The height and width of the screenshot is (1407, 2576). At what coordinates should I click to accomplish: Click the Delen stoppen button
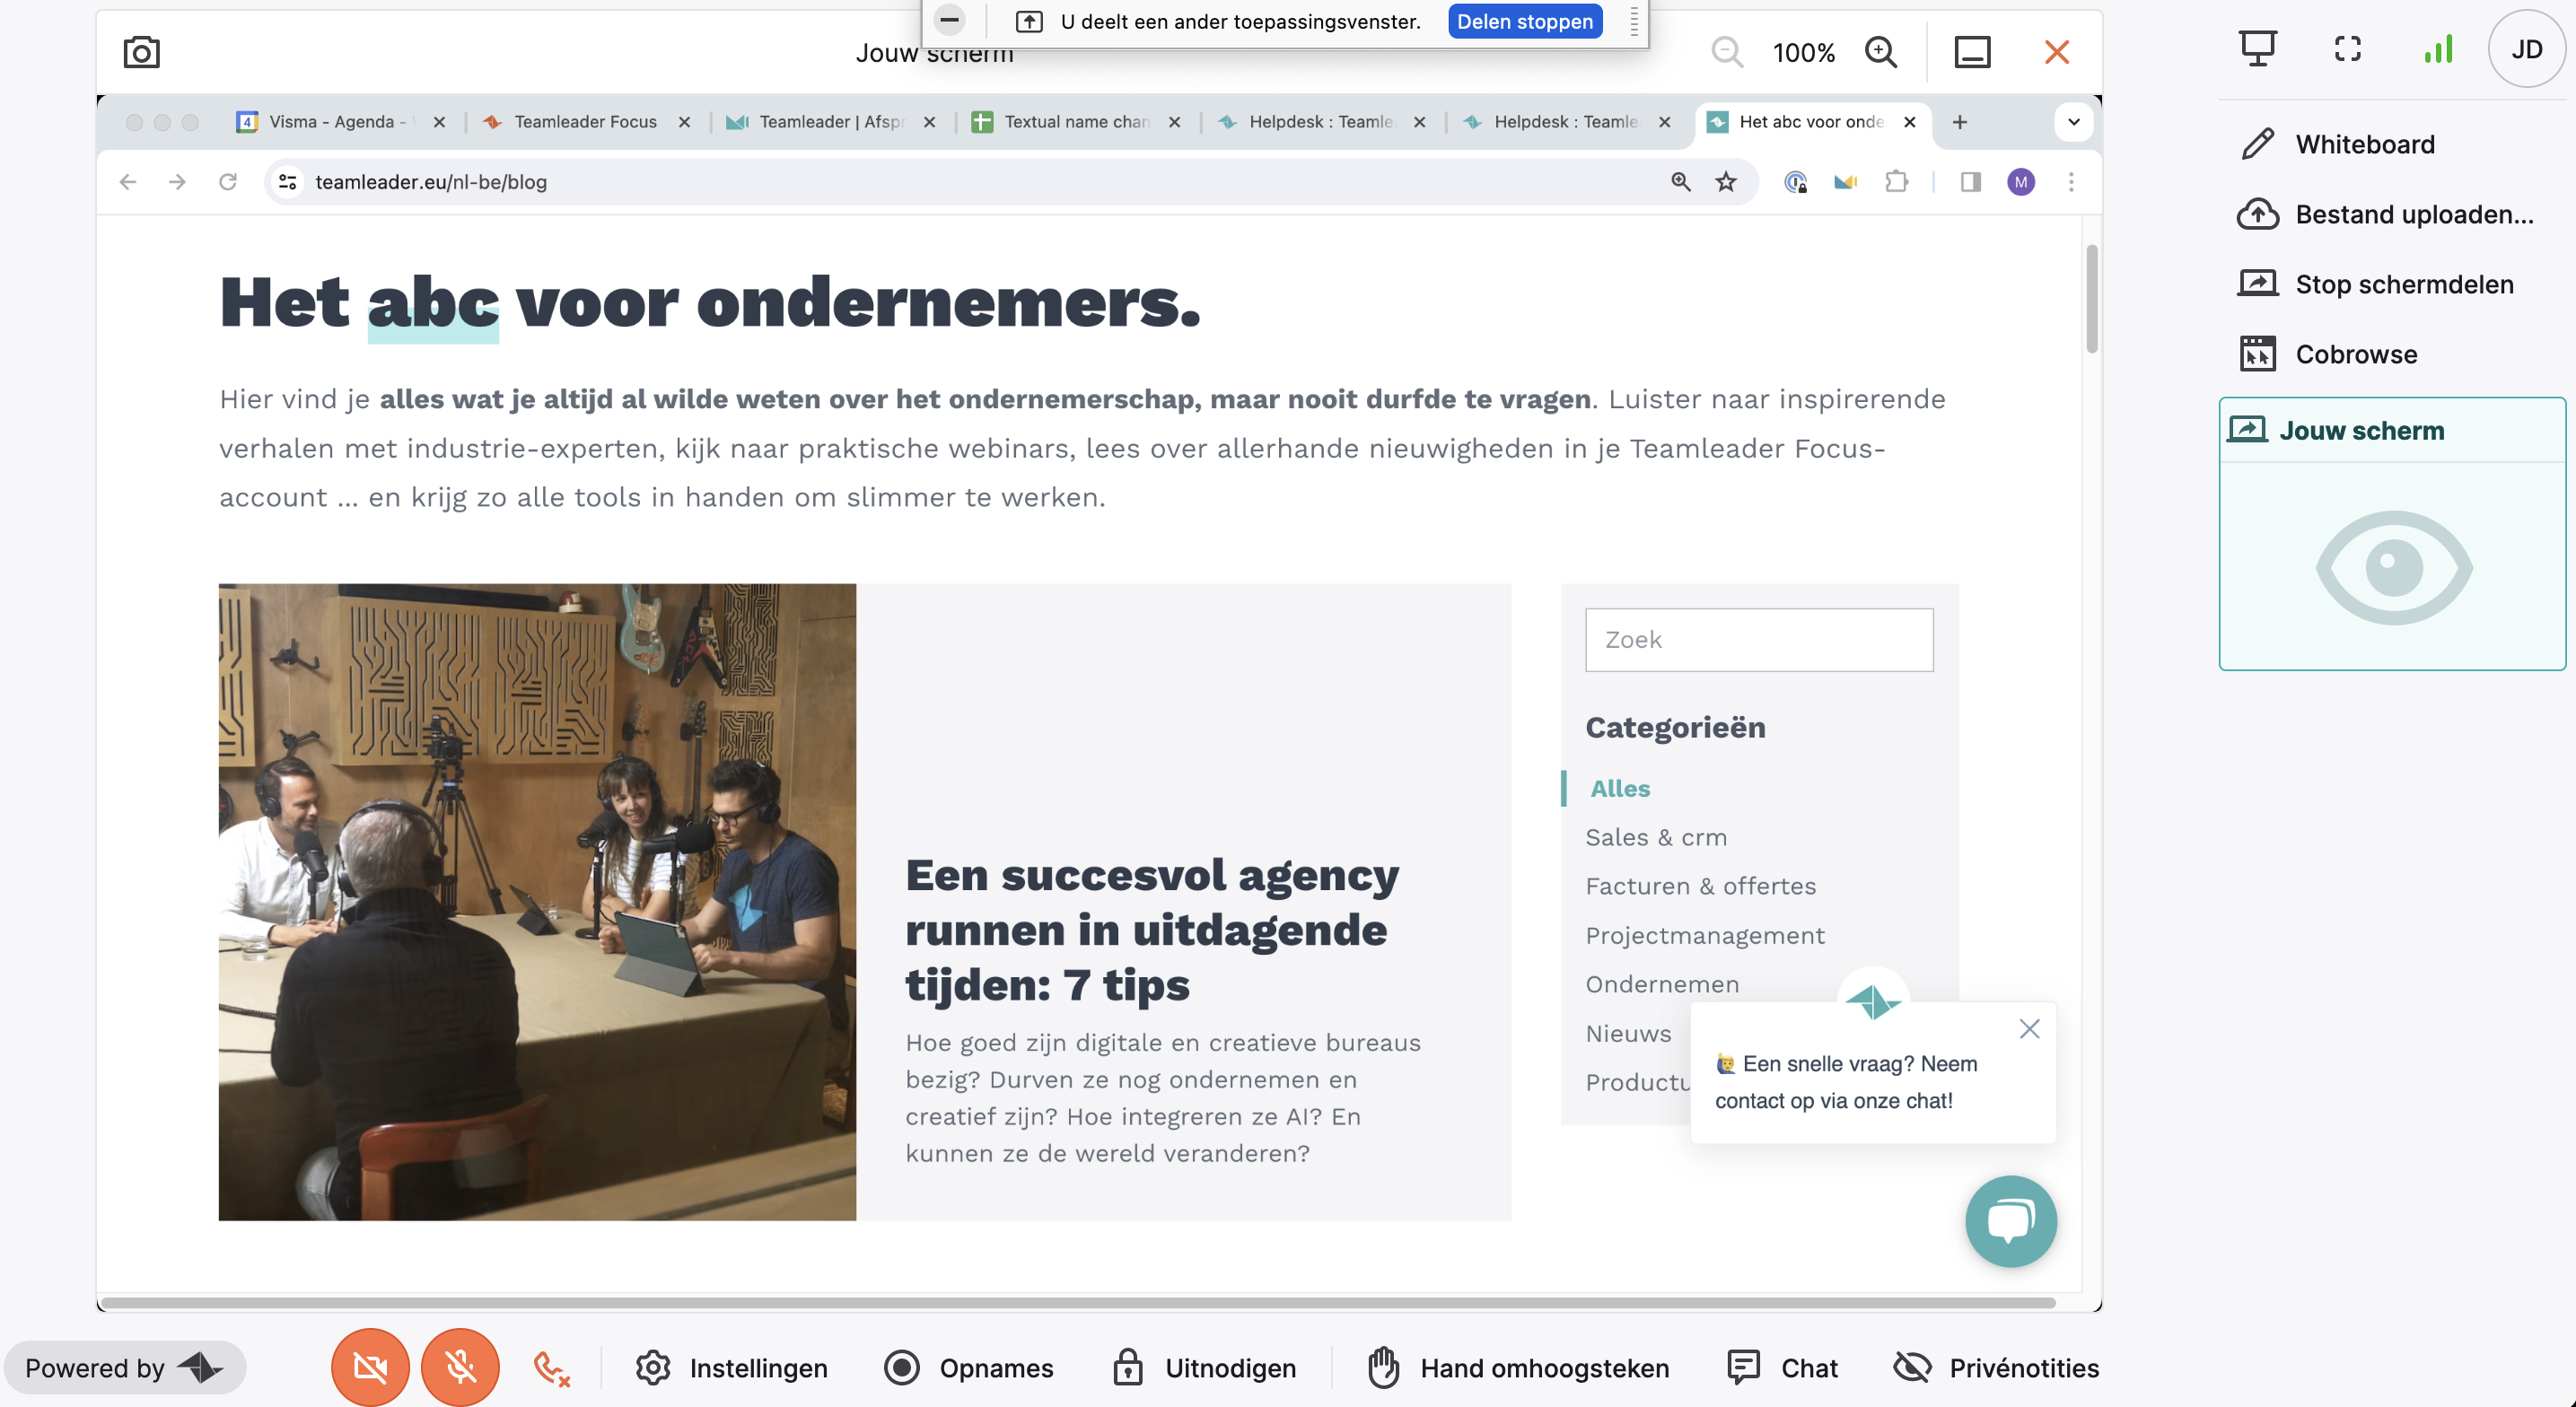coord(1525,22)
